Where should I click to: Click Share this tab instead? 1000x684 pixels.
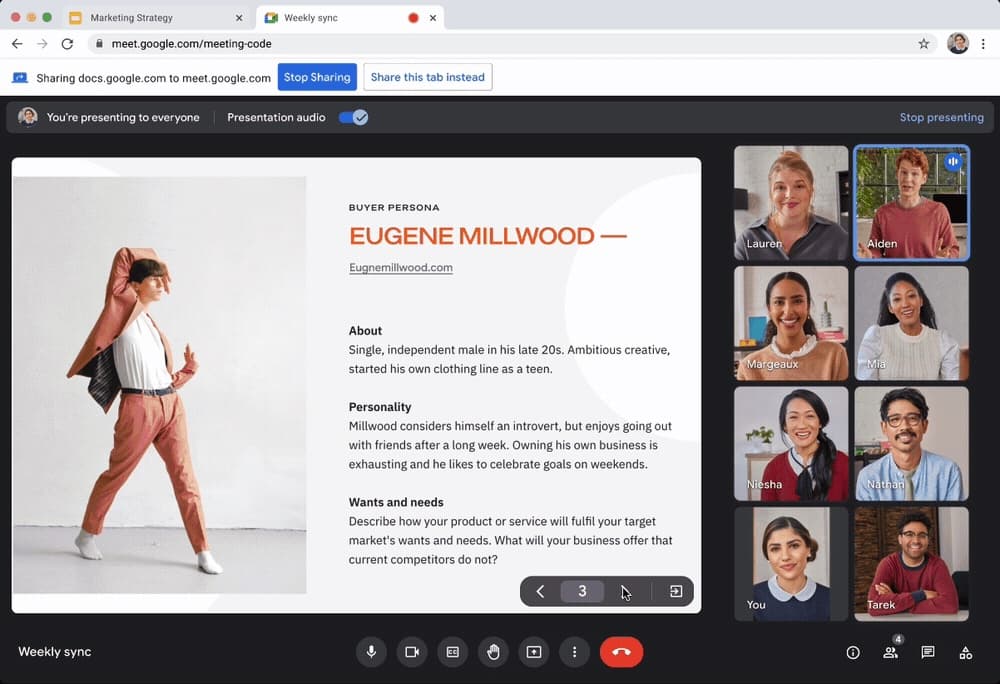point(427,77)
